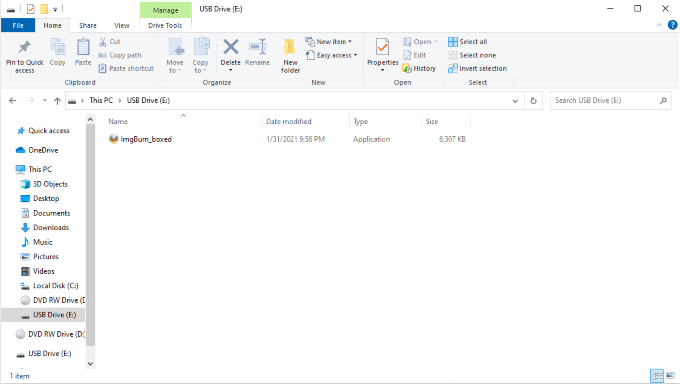The width and height of the screenshot is (680, 384).
Task: Click the Copy ribbon icon
Action: coord(57,47)
